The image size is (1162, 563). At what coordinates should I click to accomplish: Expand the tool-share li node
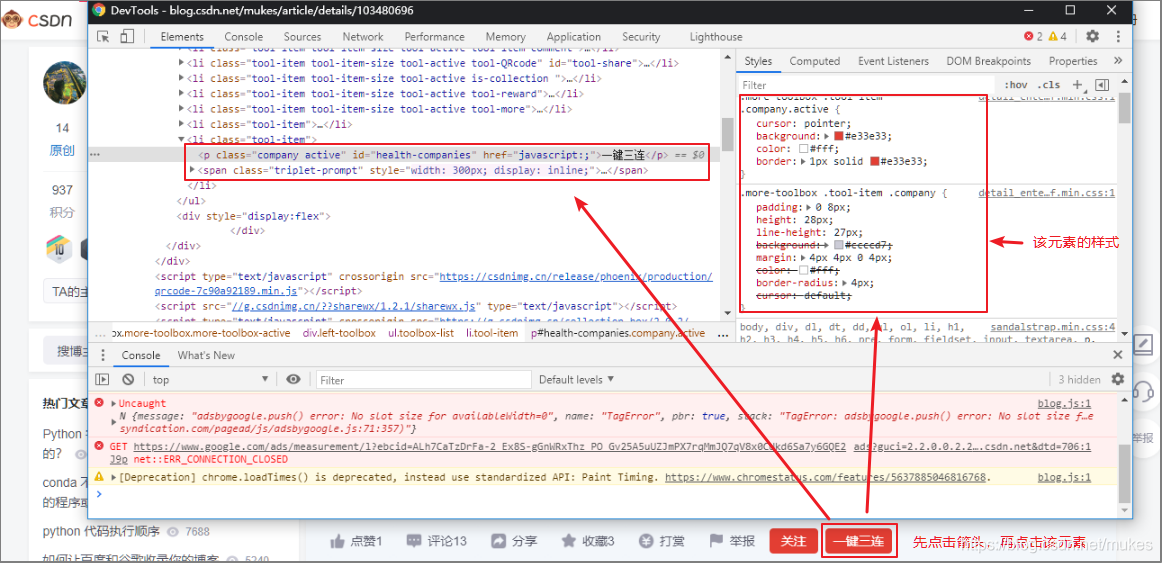tap(182, 63)
